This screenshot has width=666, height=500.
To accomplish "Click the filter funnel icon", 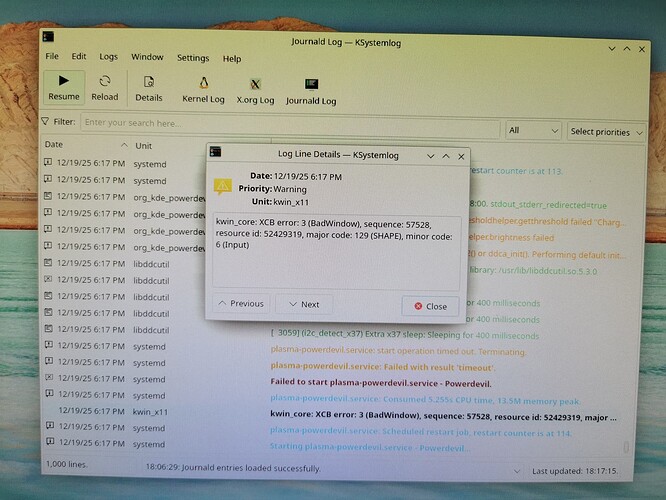I will pyautogui.click(x=46, y=122).
